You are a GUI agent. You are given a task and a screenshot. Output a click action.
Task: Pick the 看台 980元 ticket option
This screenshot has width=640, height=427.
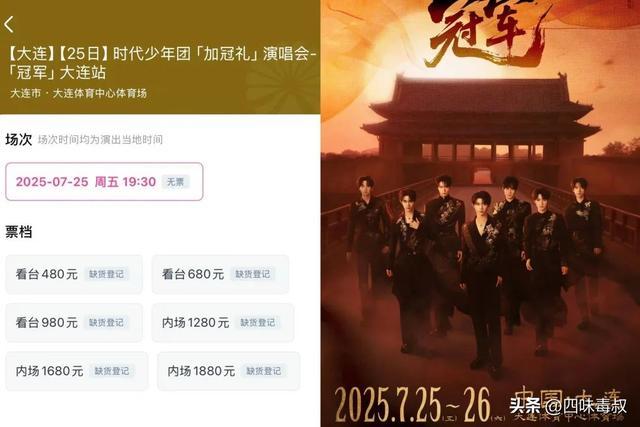point(74,322)
